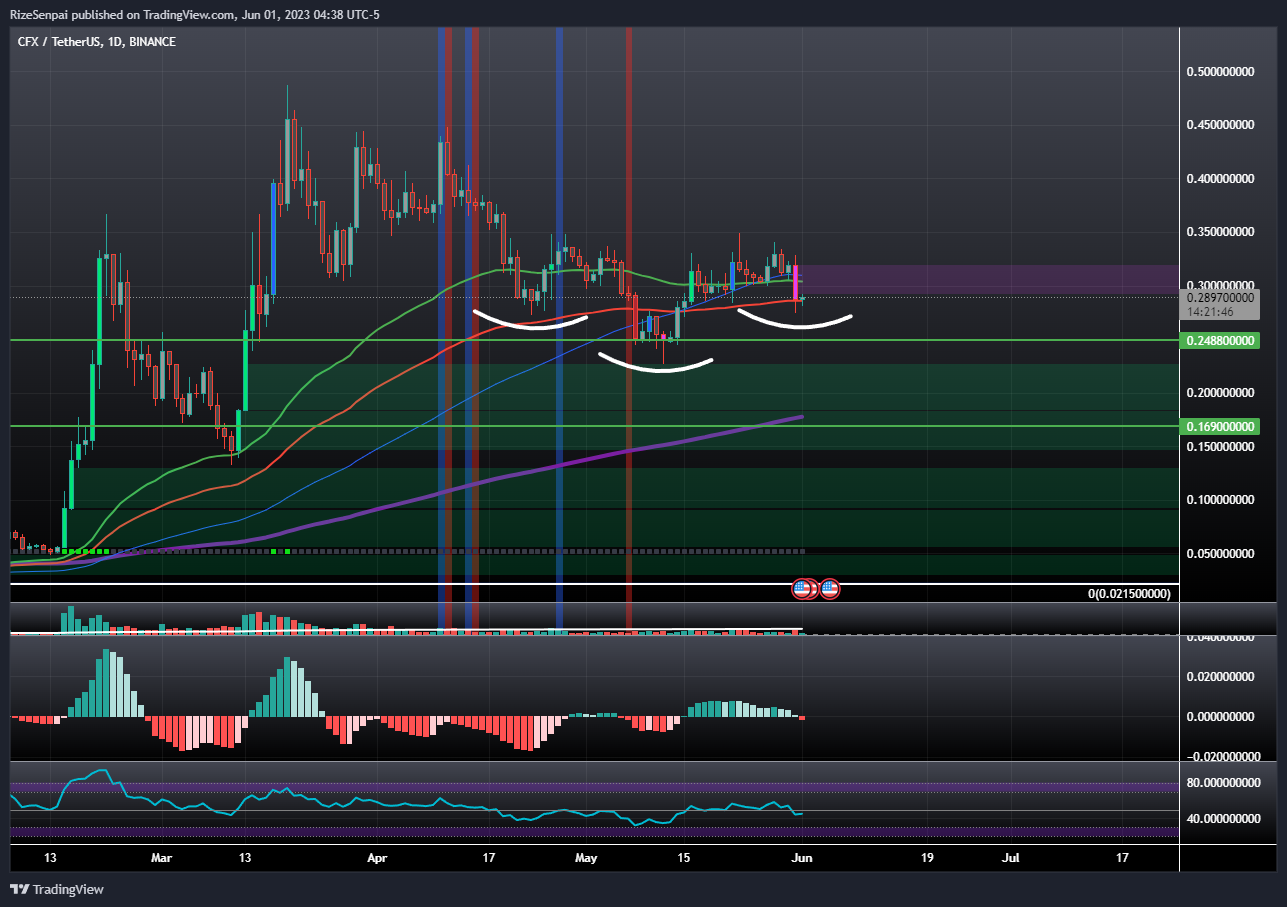The width and height of the screenshot is (1287, 907).
Task: Open the leftmost US flag economic event marker
Action: (803, 589)
